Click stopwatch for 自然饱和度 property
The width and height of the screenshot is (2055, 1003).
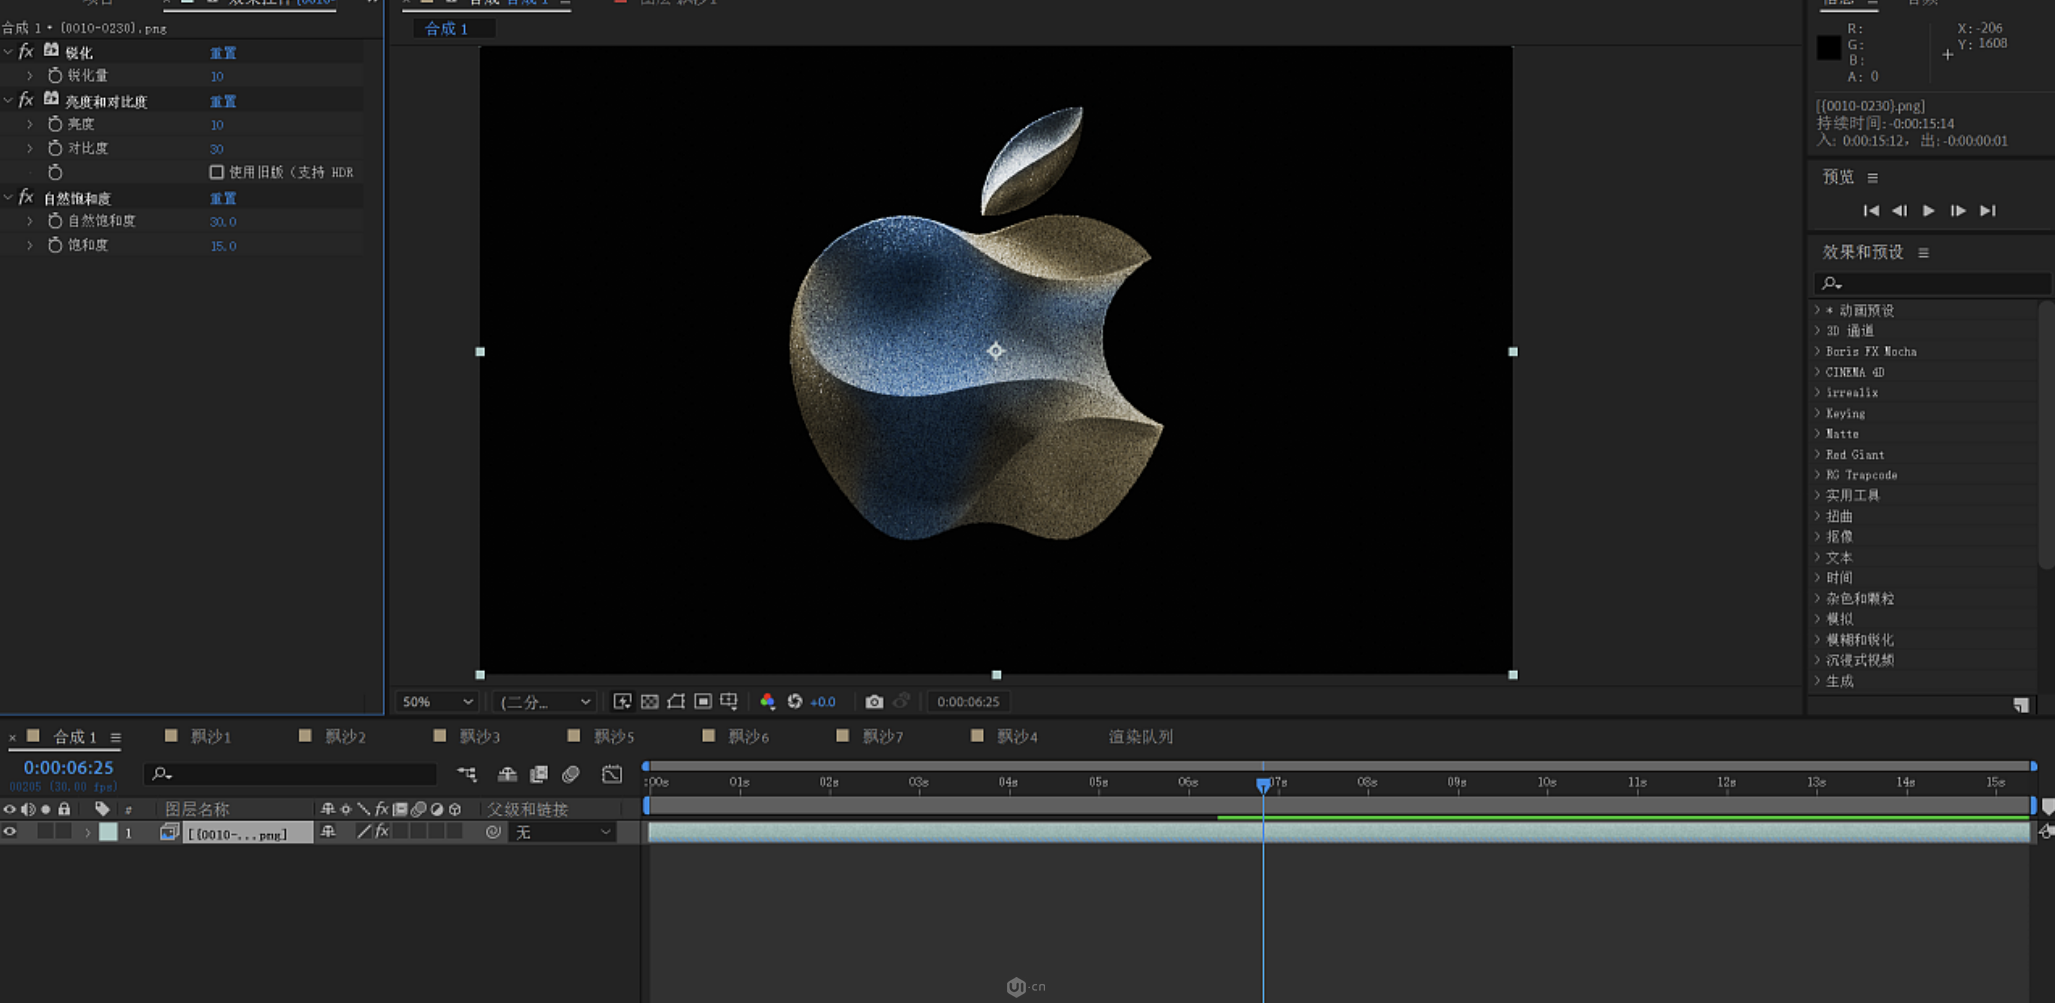tap(55, 221)
